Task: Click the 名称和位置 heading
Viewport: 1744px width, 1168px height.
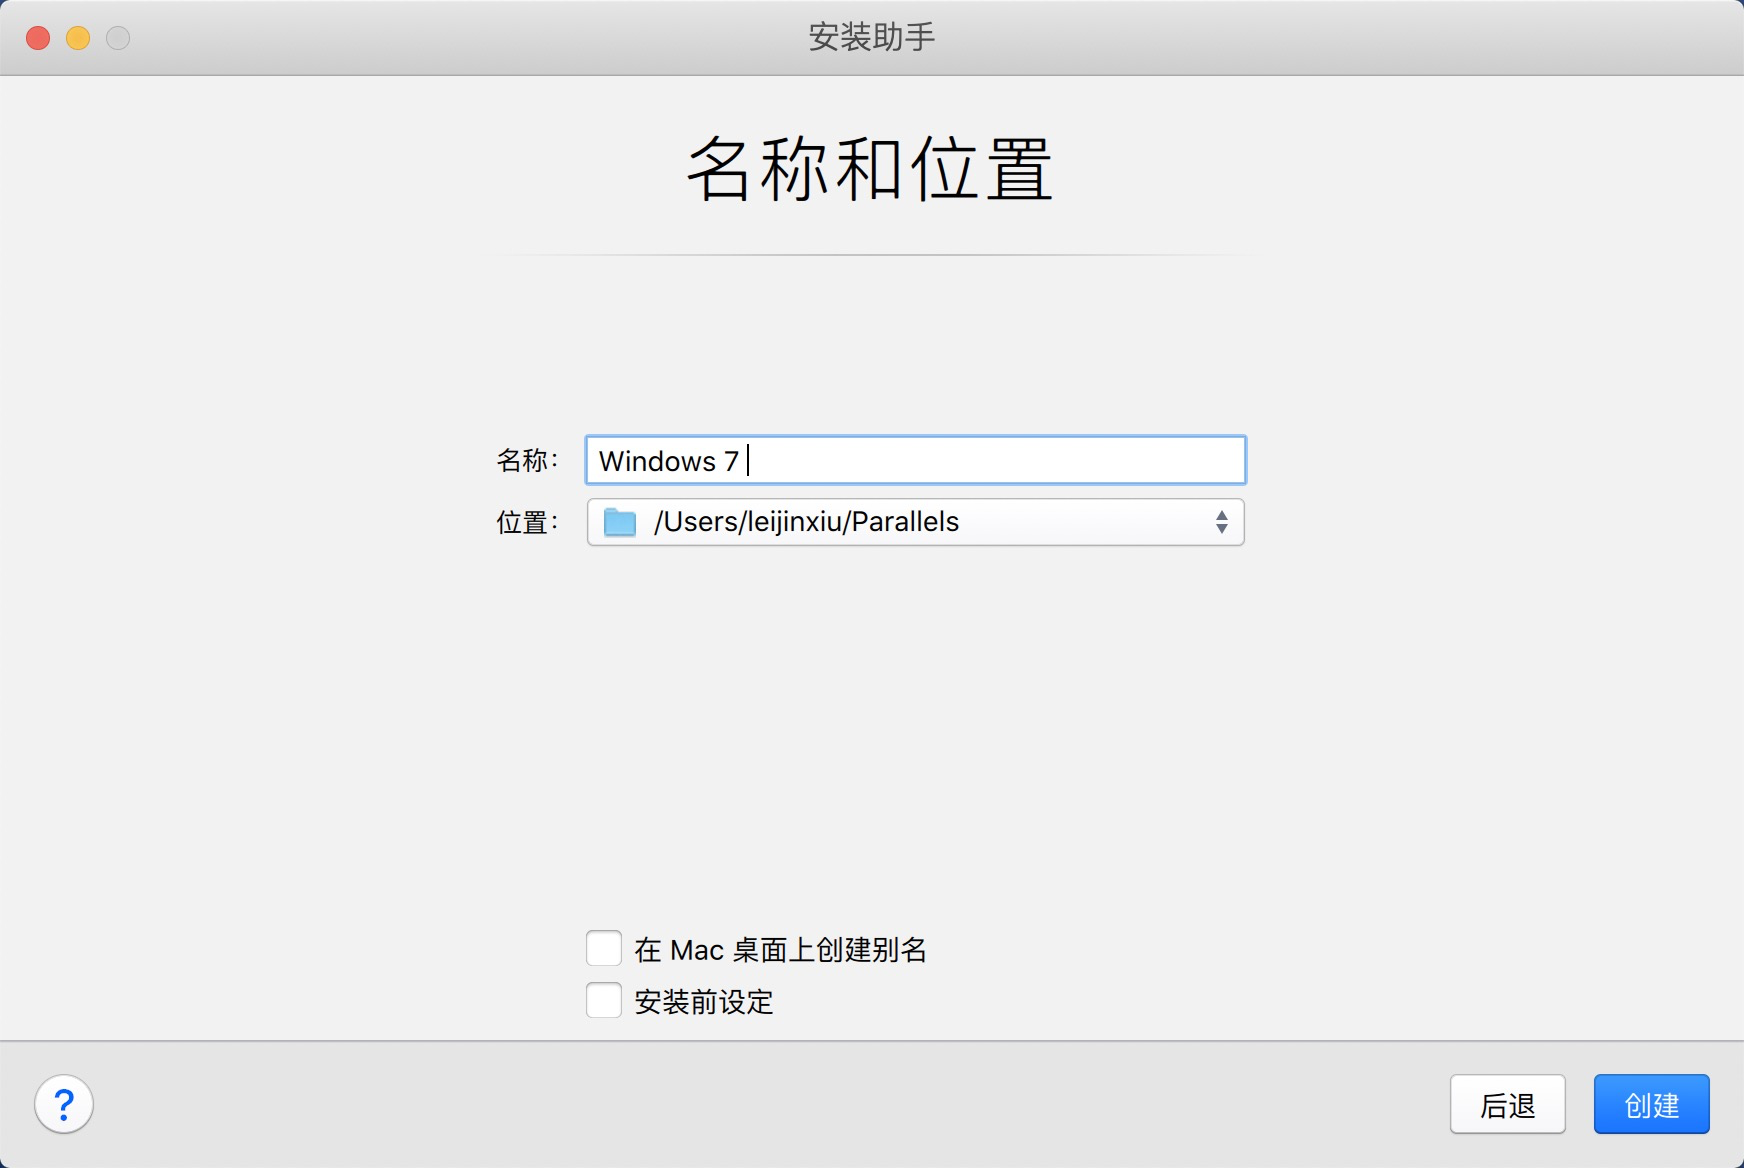Action: pos(870,169)
